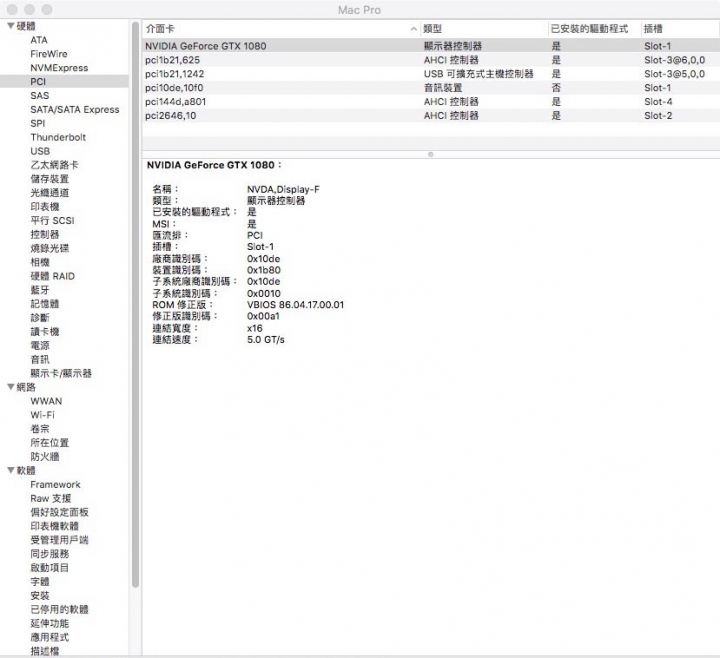Select FireWire in the sidebar
The height and width of the screenshot is (658, 720).
(x=49, y=54)
